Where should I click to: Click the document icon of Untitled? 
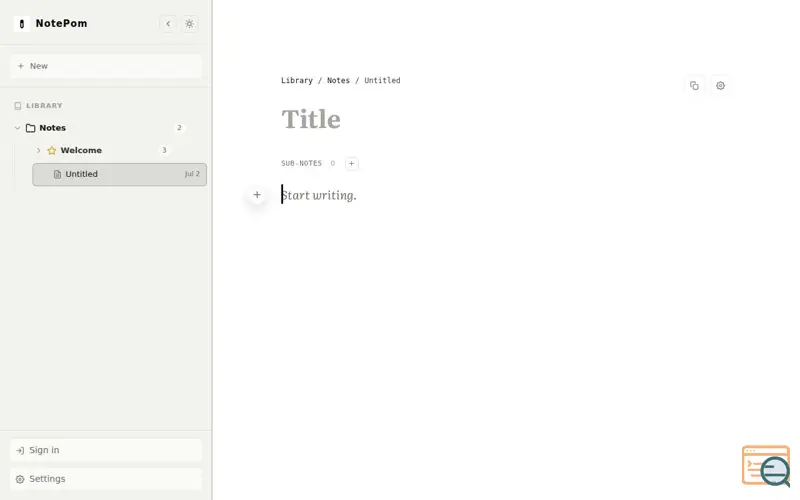pyautogui.click(x=57, y=174)
